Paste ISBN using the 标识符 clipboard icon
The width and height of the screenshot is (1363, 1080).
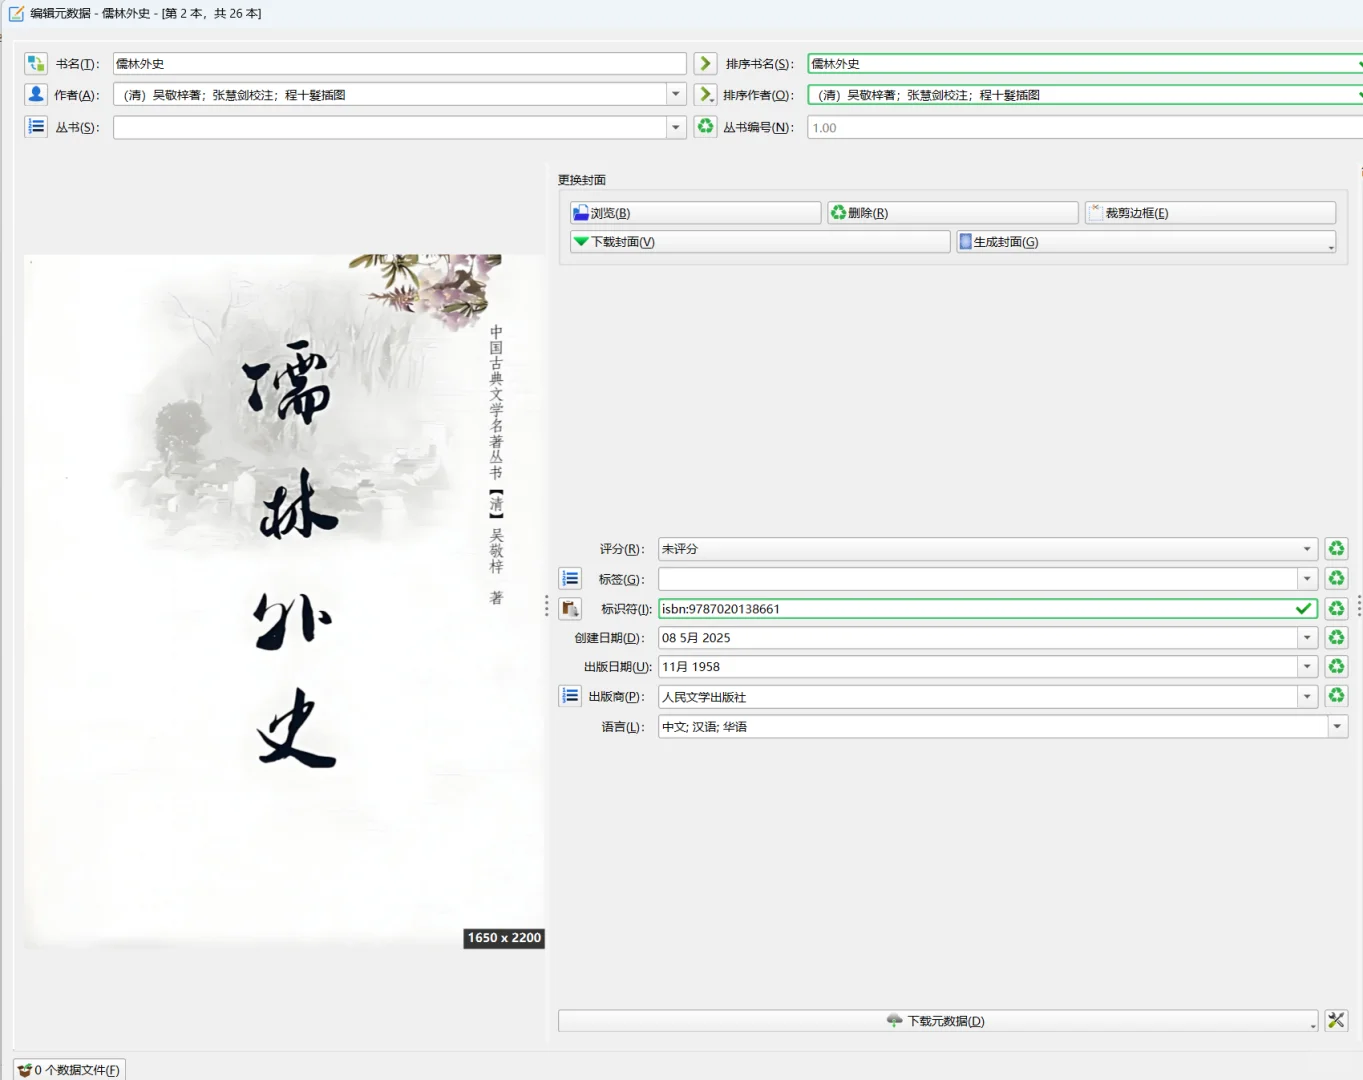point(570,609)
